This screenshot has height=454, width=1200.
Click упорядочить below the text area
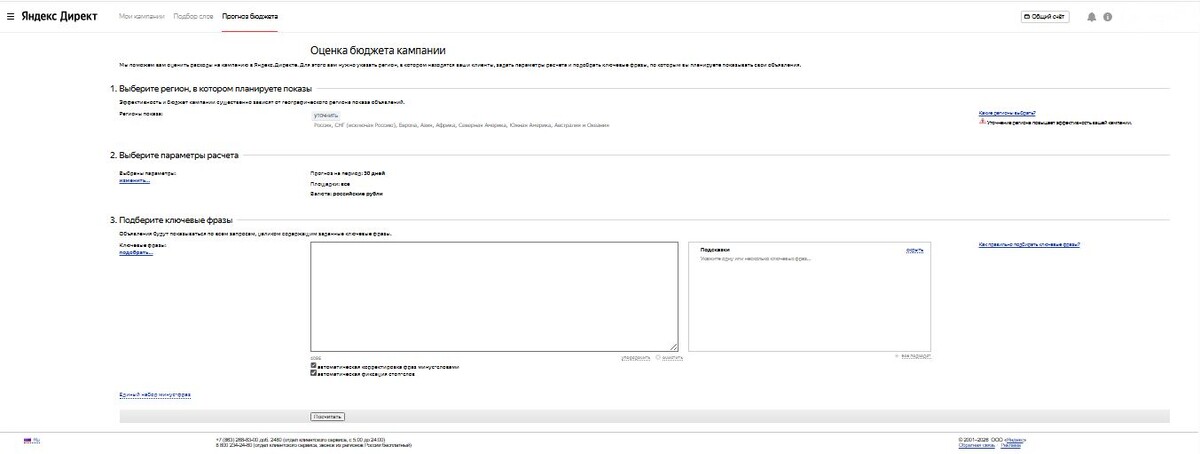tap(635, 357)
